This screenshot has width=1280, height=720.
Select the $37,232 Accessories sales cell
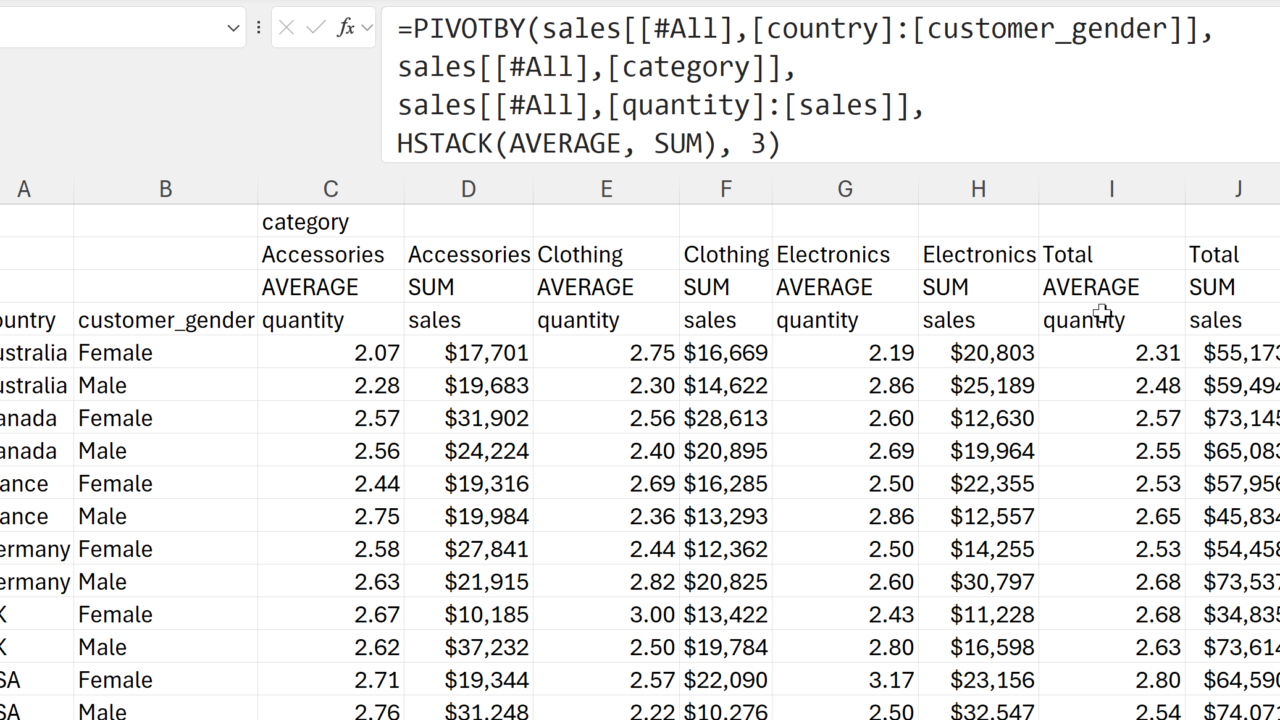[x=468, y=647]
